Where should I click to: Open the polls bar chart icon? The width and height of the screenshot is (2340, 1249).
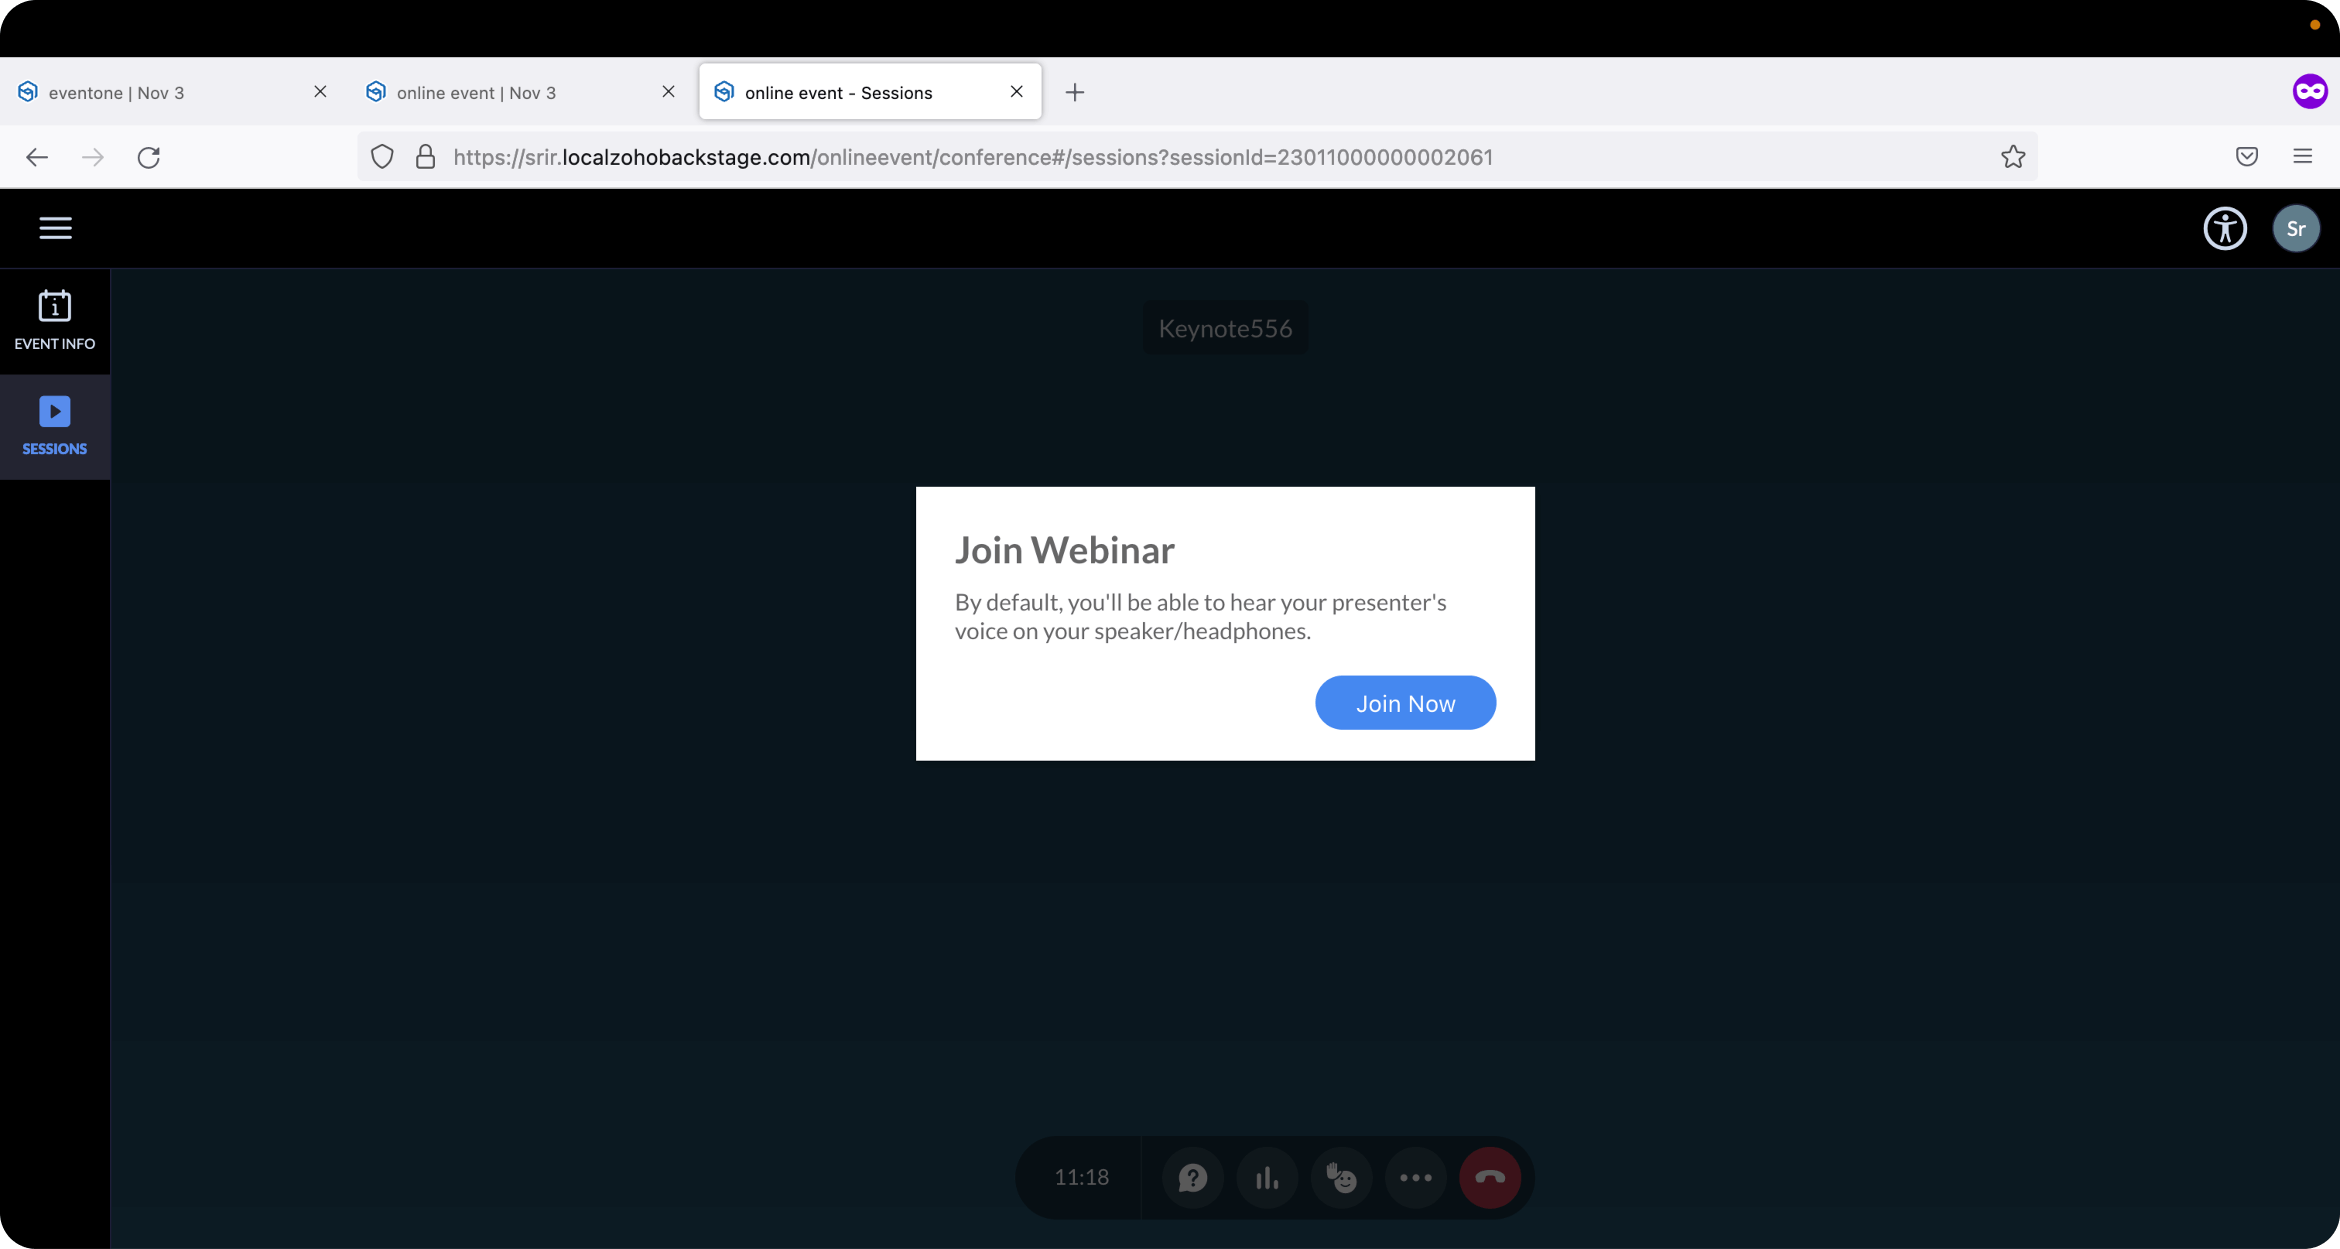coord(1267,1178)
